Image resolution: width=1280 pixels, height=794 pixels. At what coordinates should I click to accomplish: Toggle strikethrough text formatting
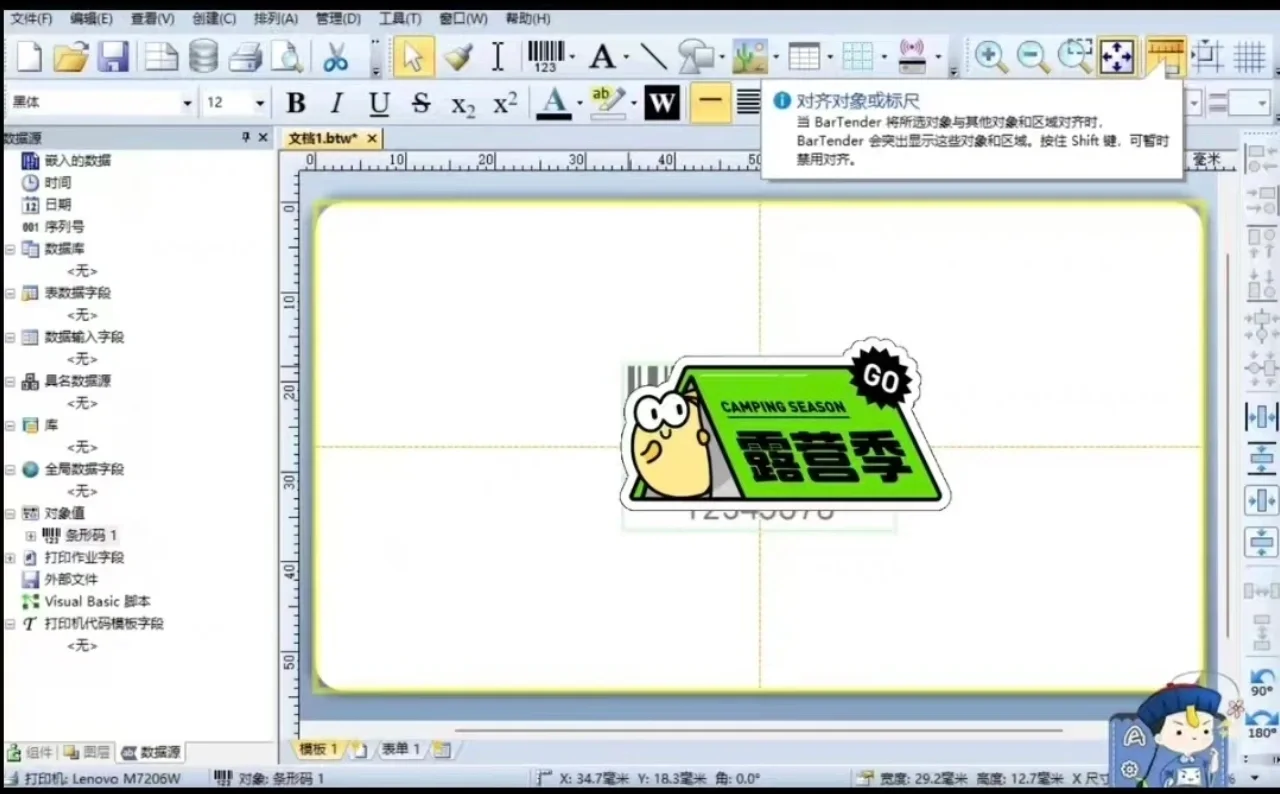click(x=421, y=103)
